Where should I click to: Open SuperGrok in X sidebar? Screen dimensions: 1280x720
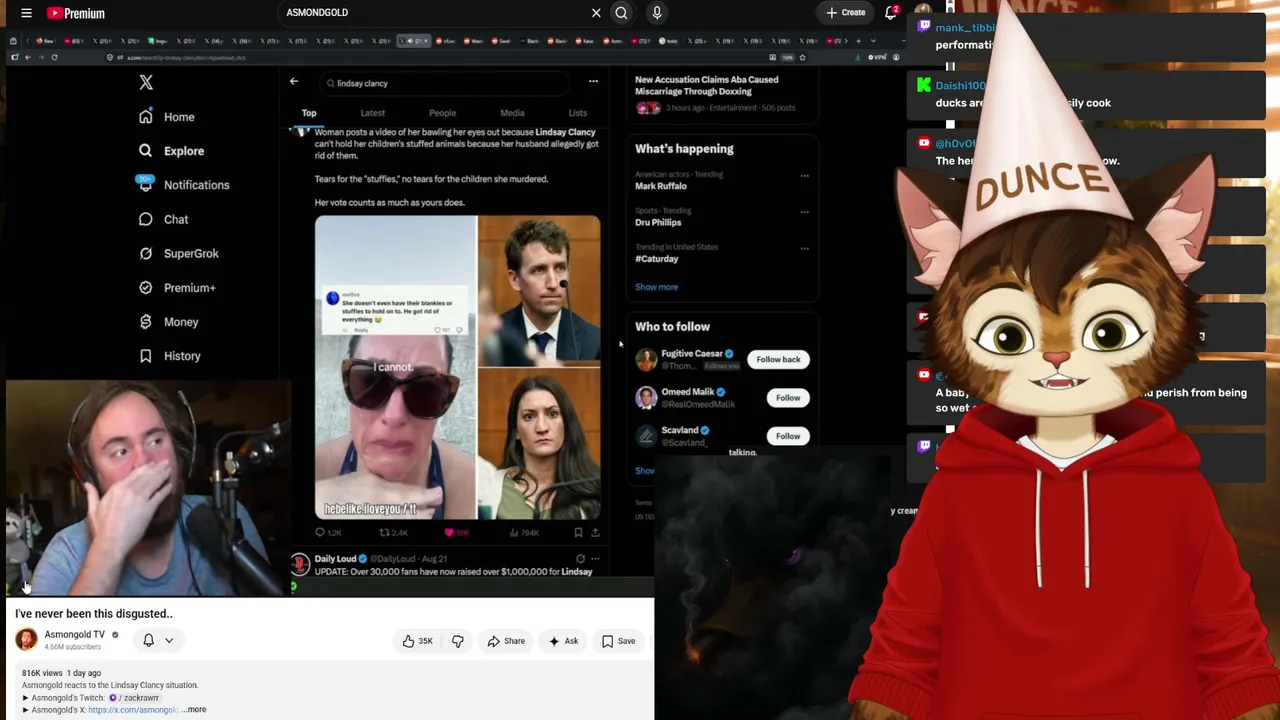pyautogui.click(x=178, y=253)
